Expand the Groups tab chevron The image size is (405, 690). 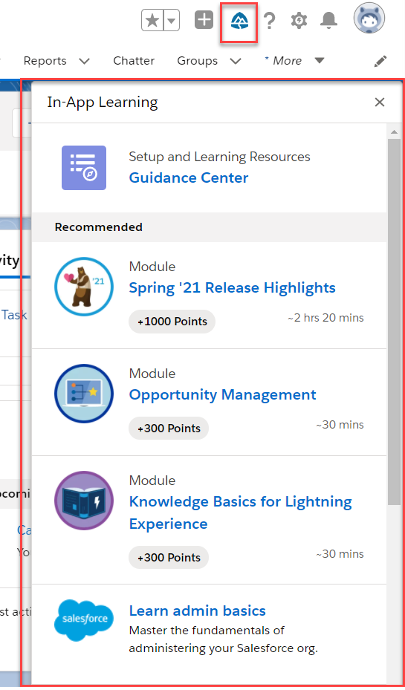pyautogui.click(x=236, y=61)
